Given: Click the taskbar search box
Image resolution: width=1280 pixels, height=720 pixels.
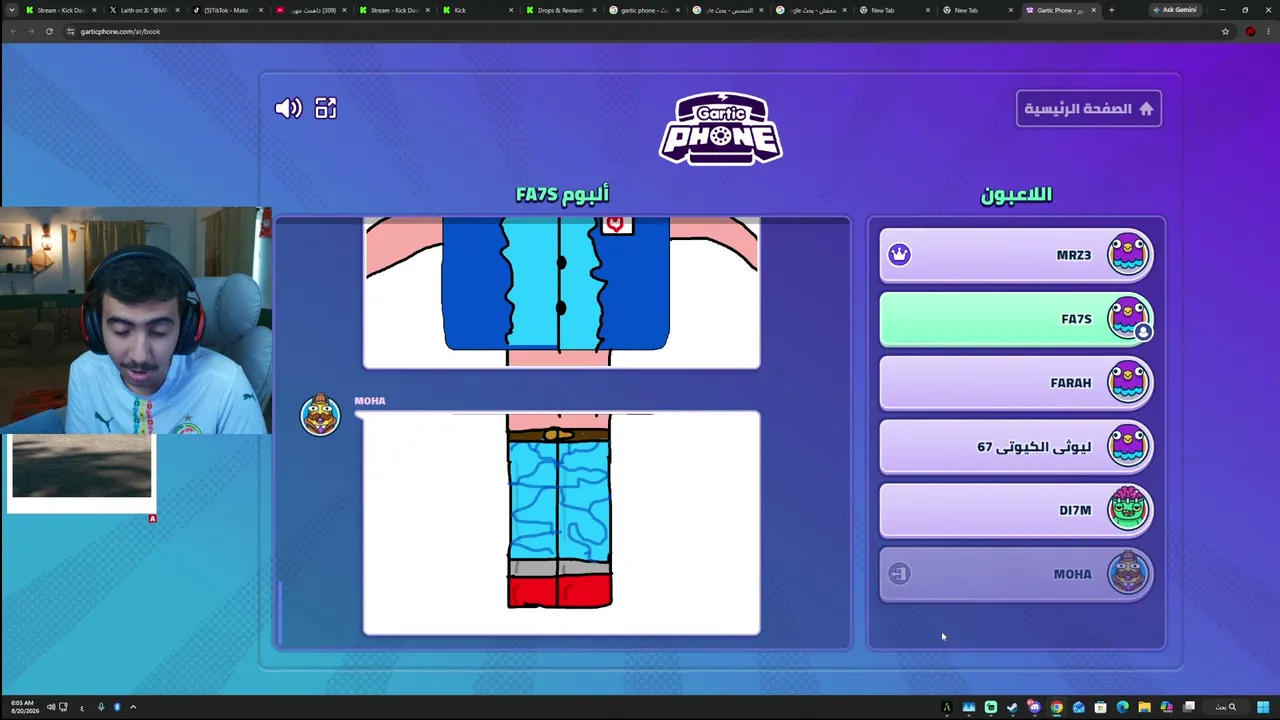Looking at the screenshot, I should (x=1225, y=707).
